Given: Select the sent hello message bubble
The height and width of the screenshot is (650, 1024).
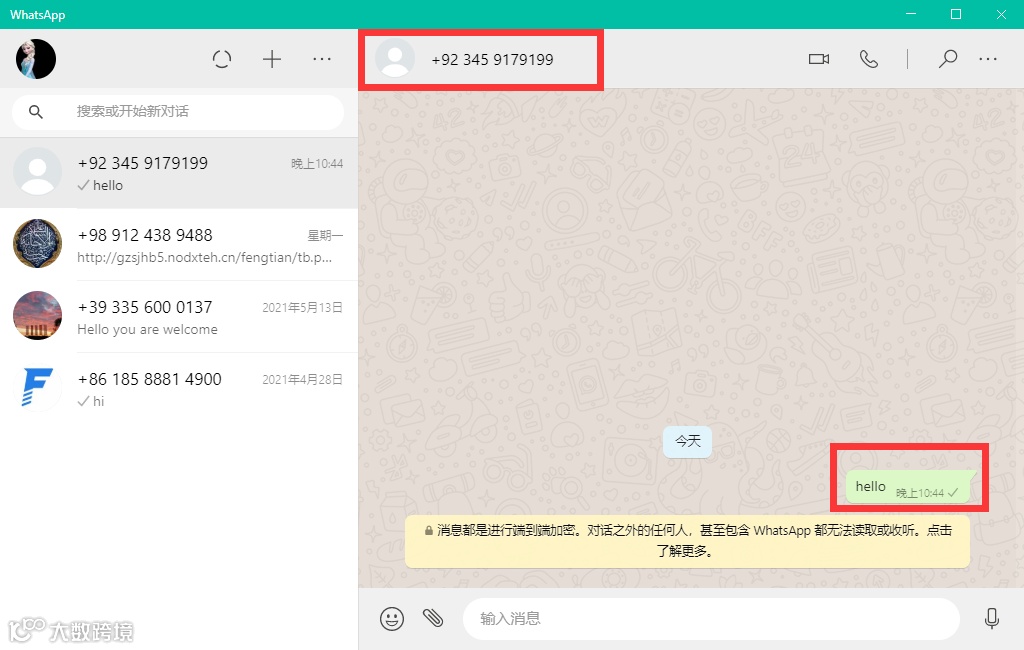Looking at the screenshot, I should click(x=909, y=487).
